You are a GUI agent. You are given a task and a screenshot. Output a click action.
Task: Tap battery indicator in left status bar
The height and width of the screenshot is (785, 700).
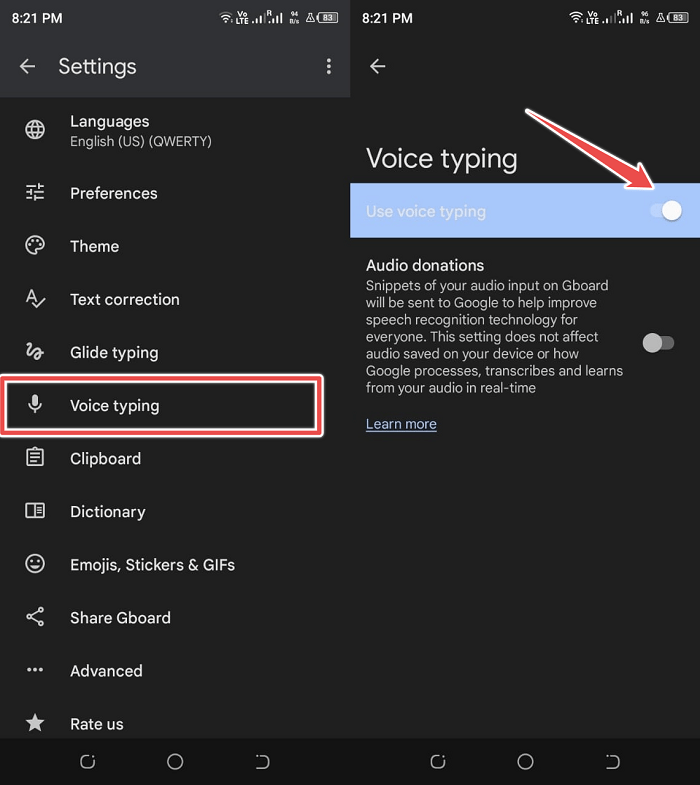coord(327,18)
